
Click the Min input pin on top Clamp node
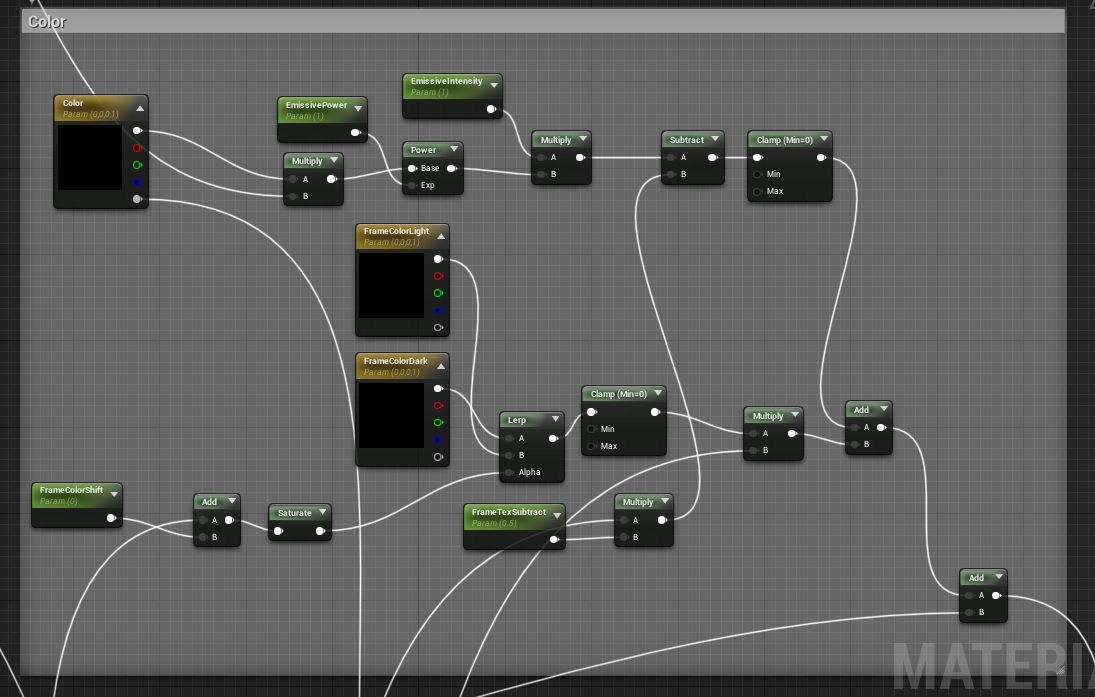point(757,174)
